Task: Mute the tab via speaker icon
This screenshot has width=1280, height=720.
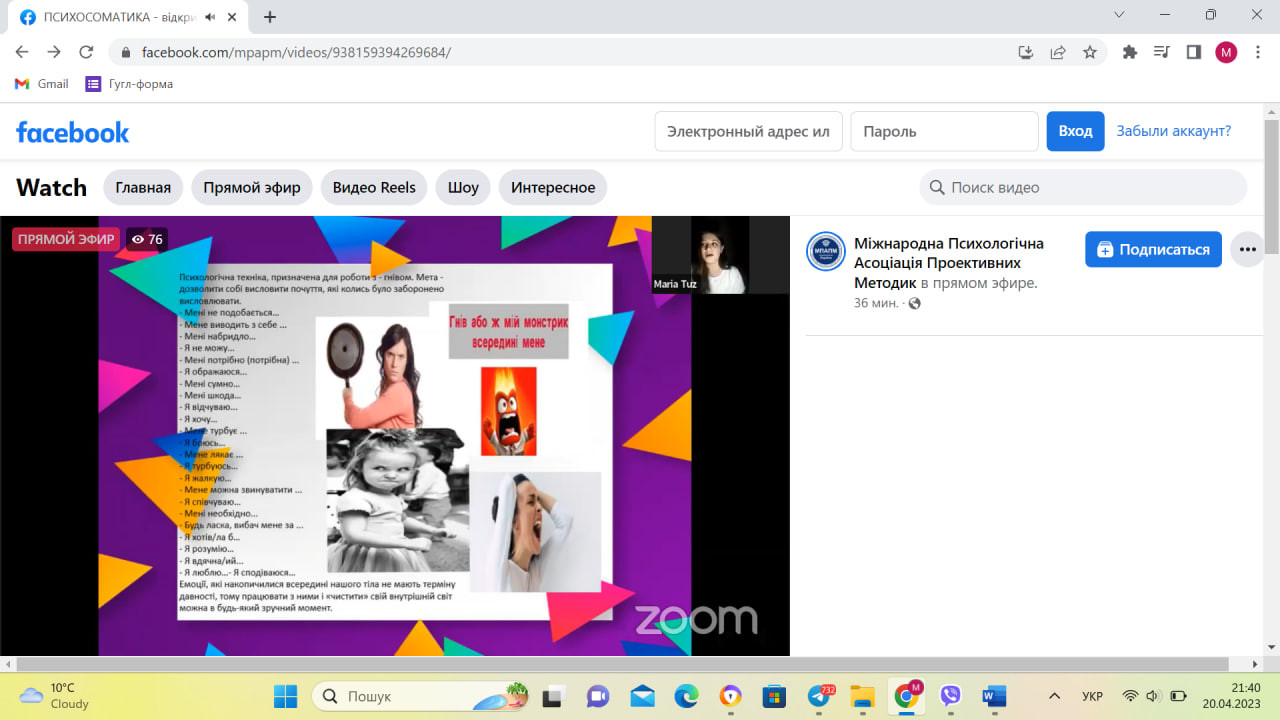Action: tap(210, 17)
